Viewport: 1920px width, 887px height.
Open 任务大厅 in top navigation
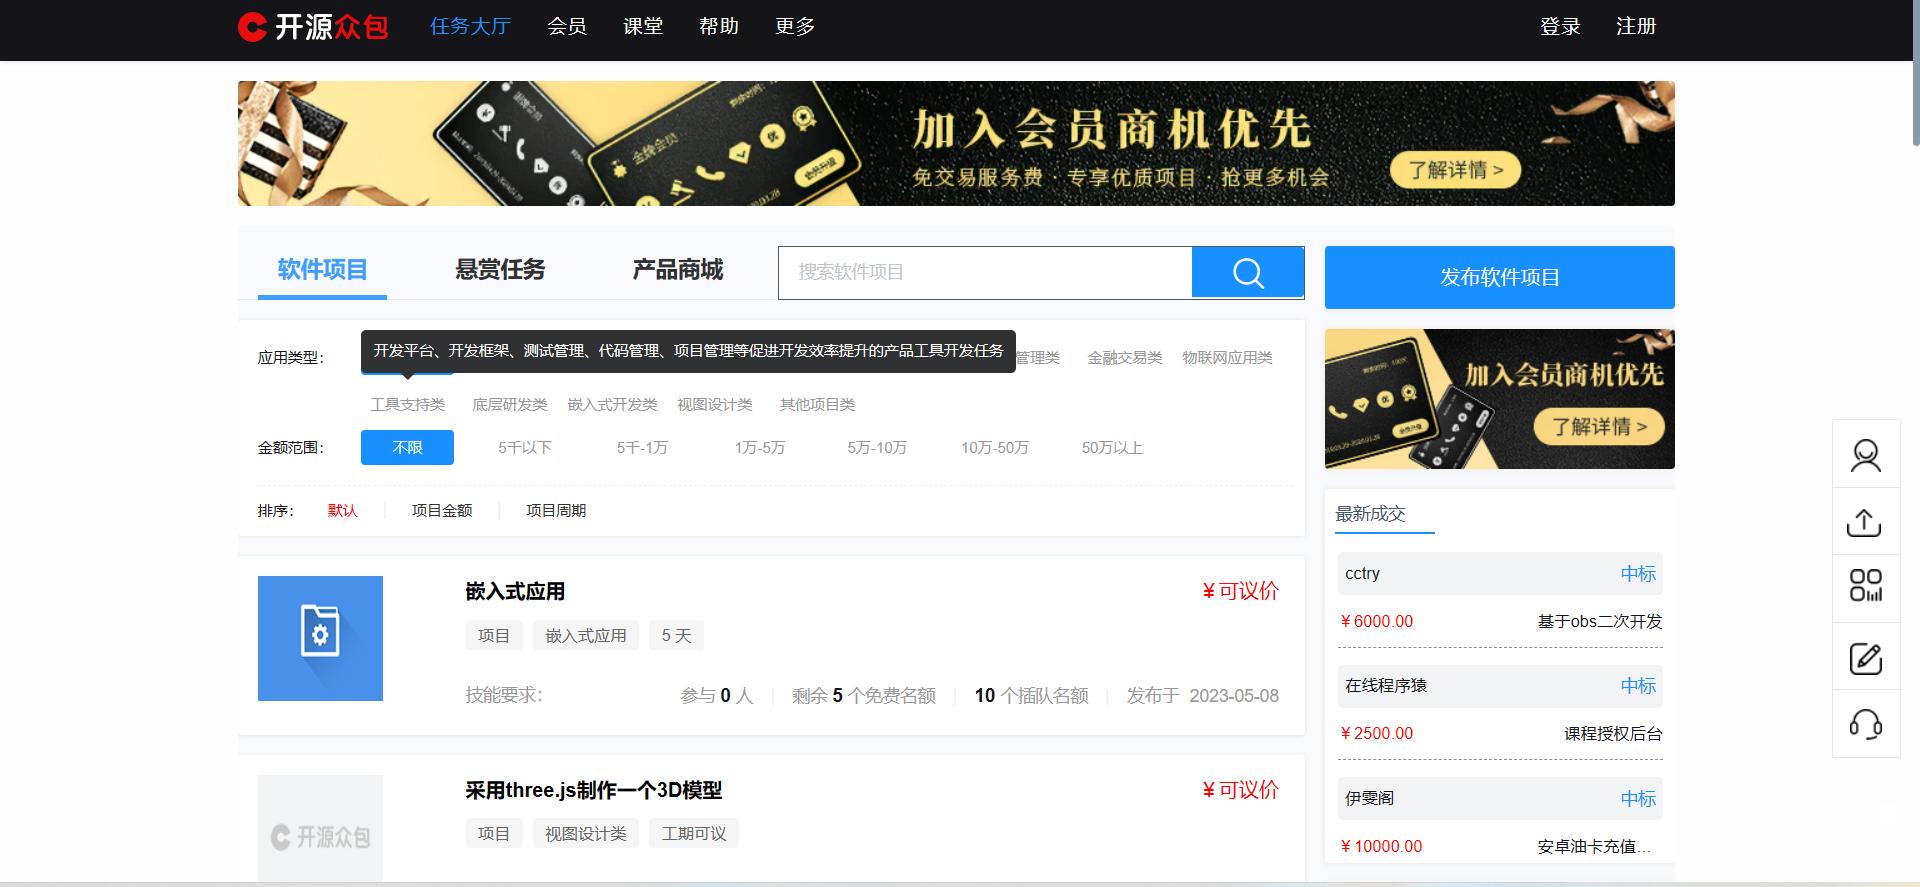470,27
